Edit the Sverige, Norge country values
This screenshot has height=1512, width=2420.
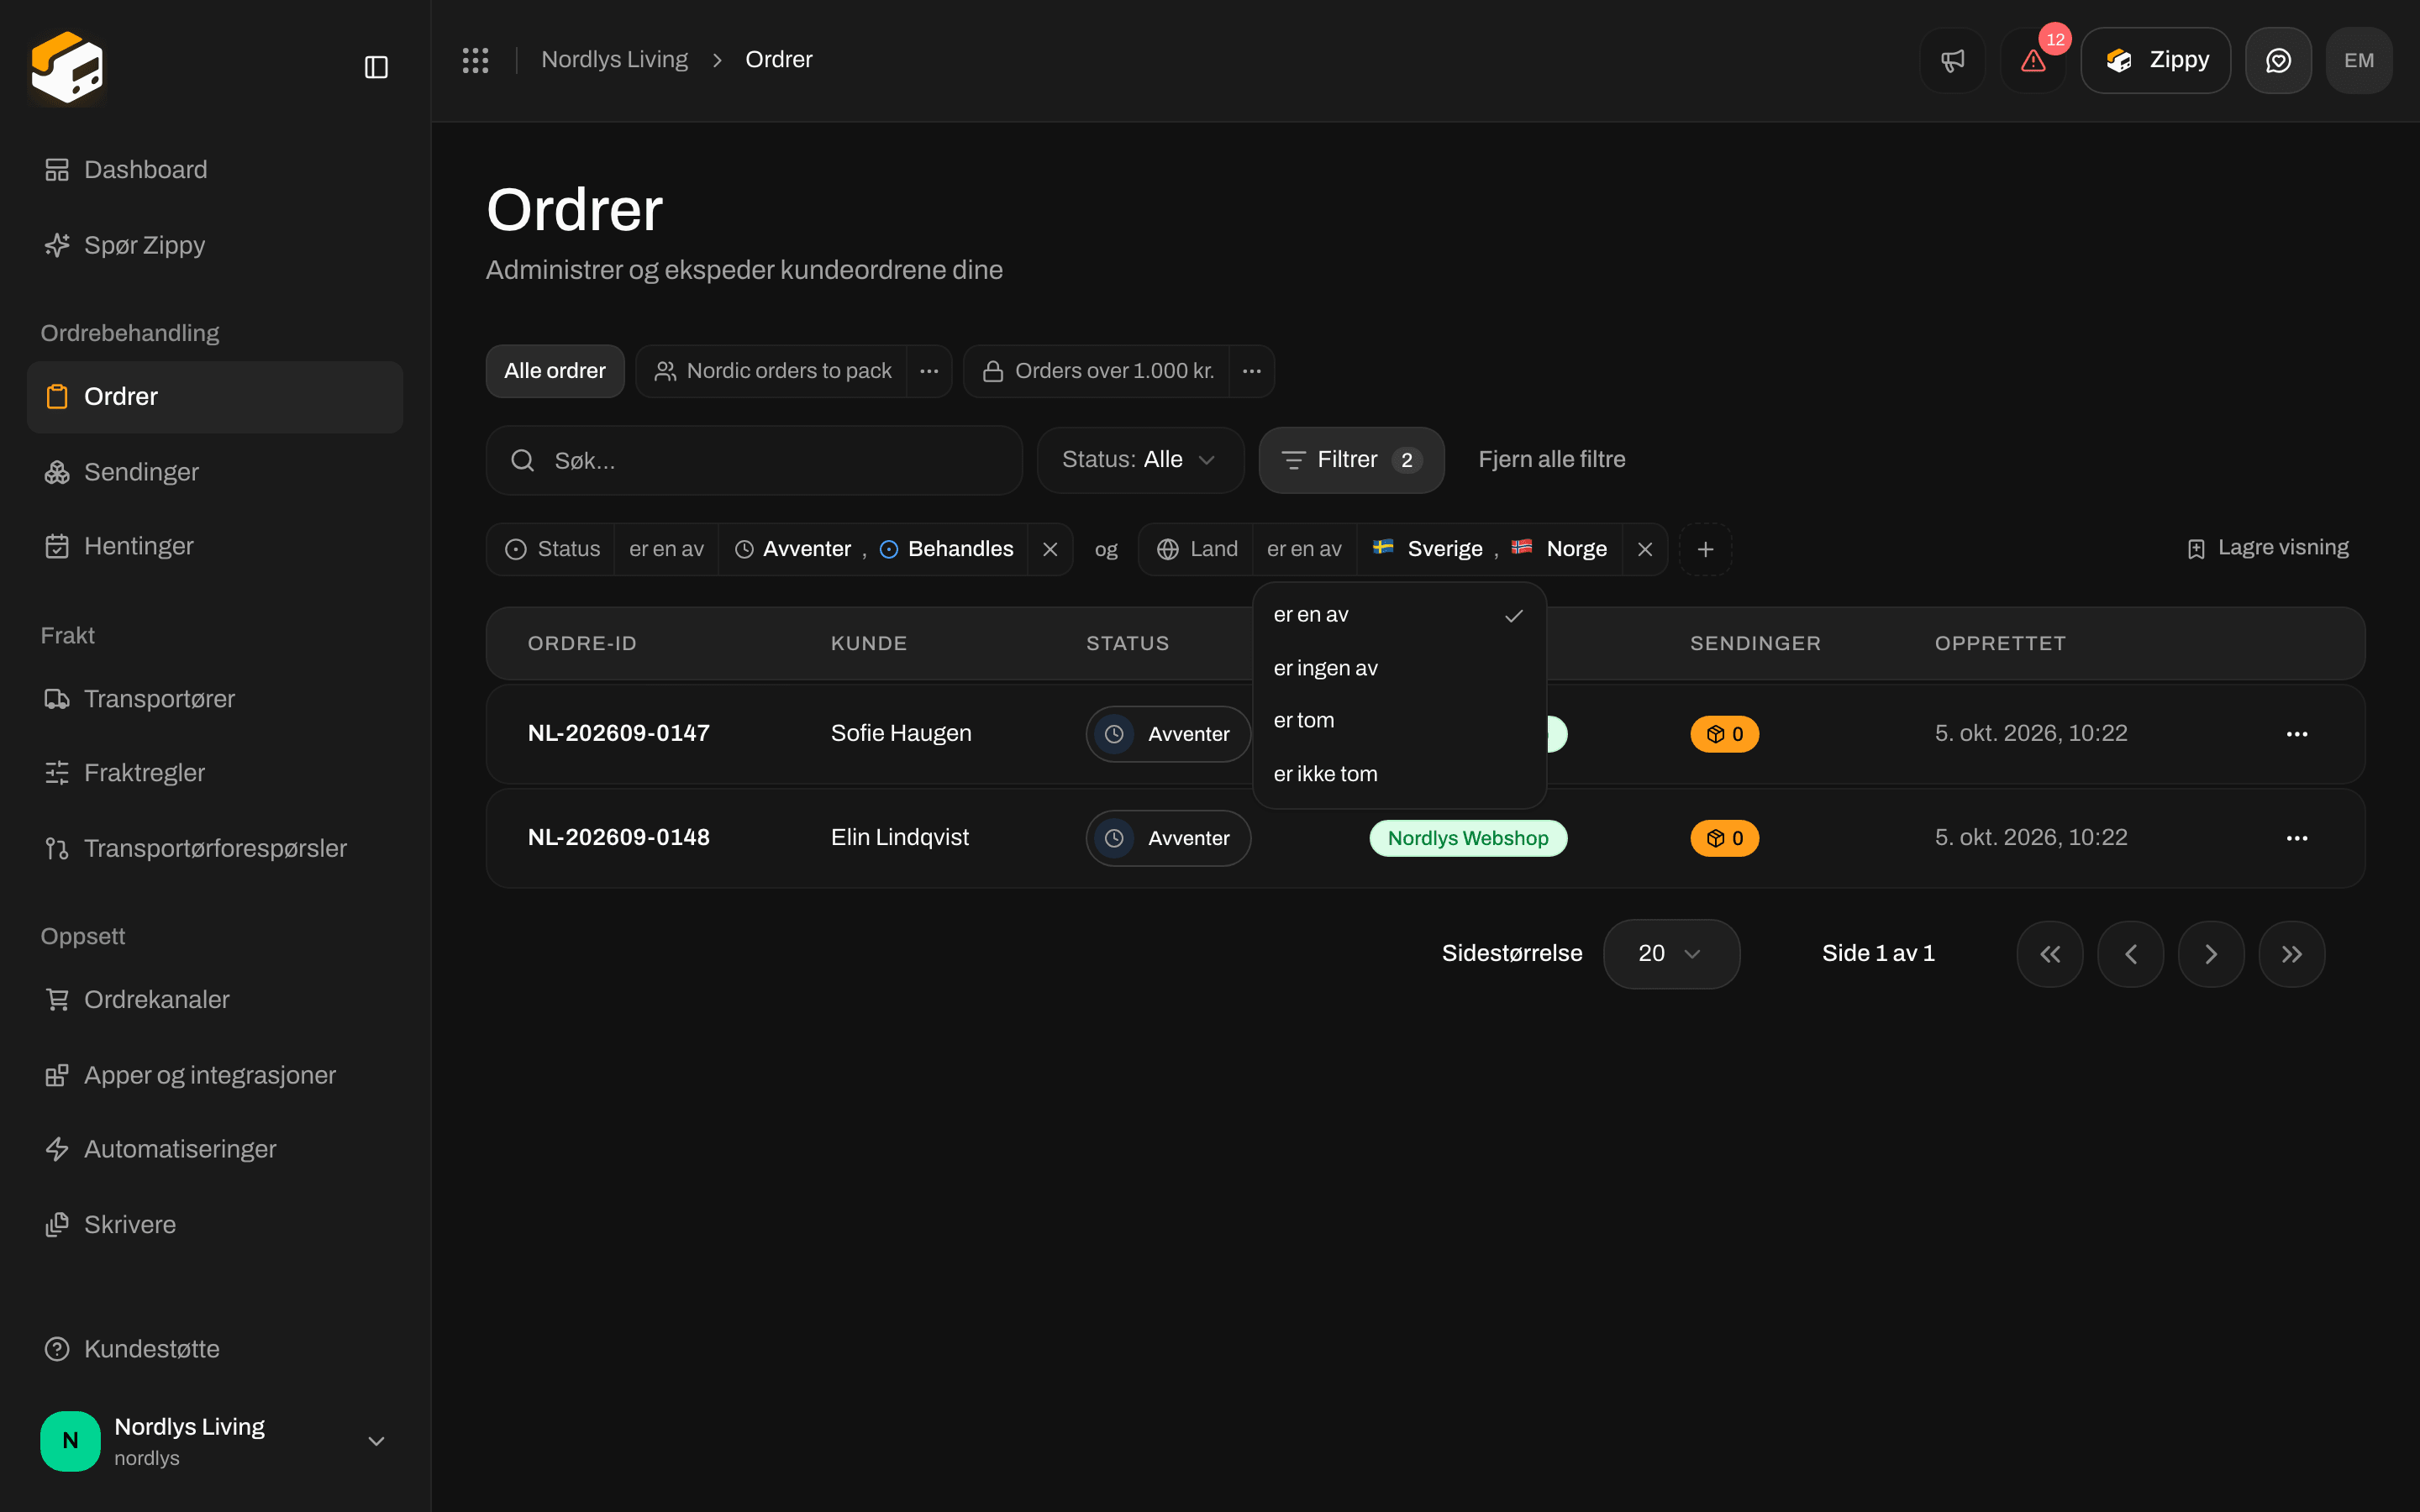(x=1490, y=549)
